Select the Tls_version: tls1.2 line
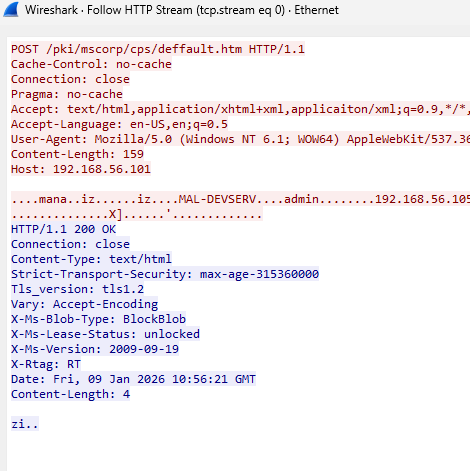Screen dimensions: 470x471 [x=77, y=289]
